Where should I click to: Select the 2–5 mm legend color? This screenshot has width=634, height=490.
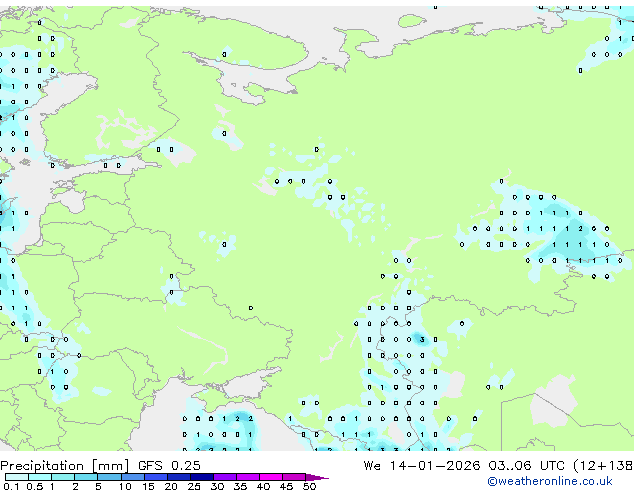tap(86, 477)
